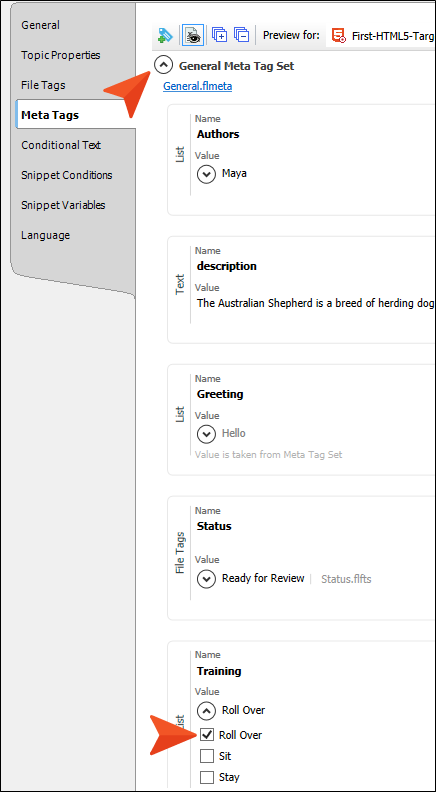436x792 pixels.
Task: Expand the Authors value dropdown
Action: 206,174
